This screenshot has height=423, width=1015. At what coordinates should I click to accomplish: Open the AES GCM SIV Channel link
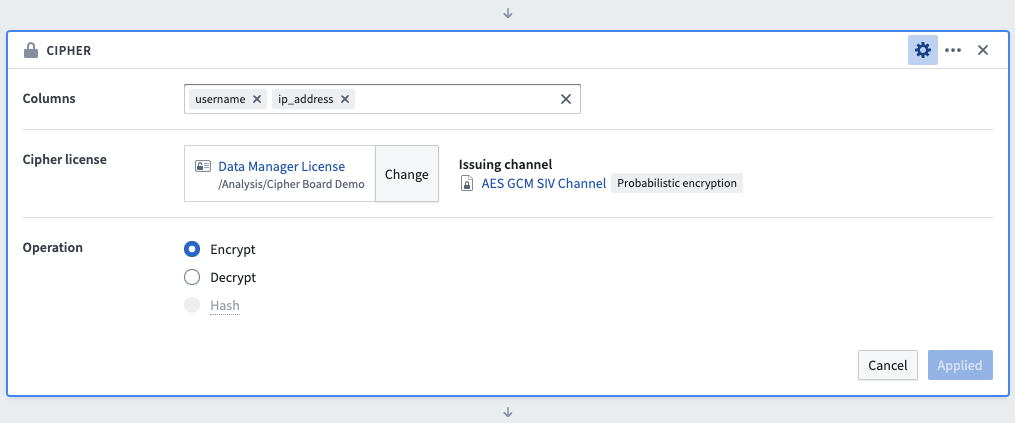pos(544,183)
